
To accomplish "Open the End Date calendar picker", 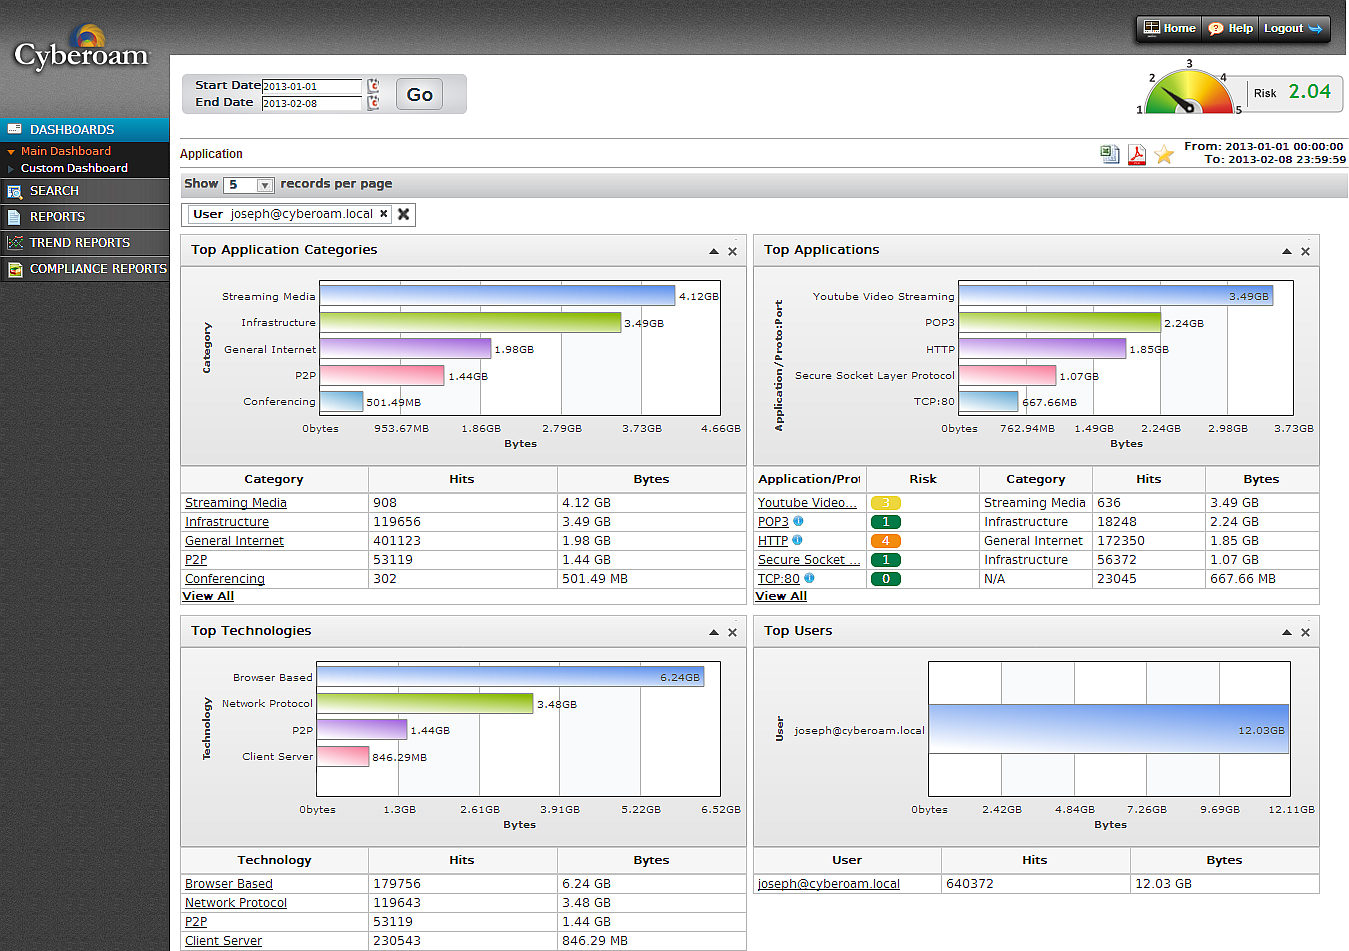I will [x=373, y=103].
